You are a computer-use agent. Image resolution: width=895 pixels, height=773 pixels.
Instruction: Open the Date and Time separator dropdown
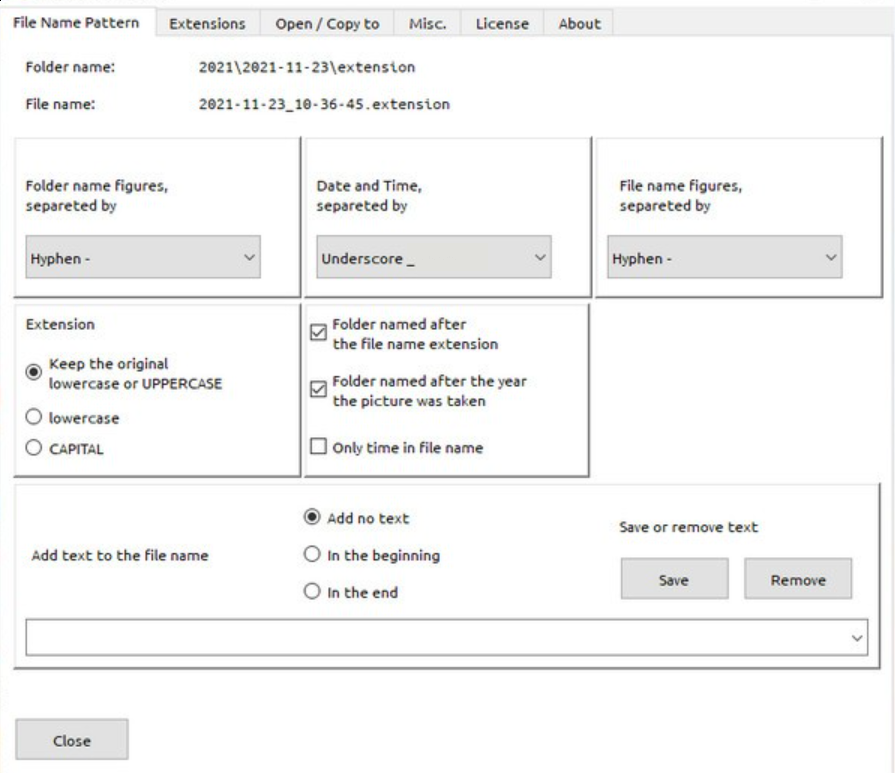434,257
